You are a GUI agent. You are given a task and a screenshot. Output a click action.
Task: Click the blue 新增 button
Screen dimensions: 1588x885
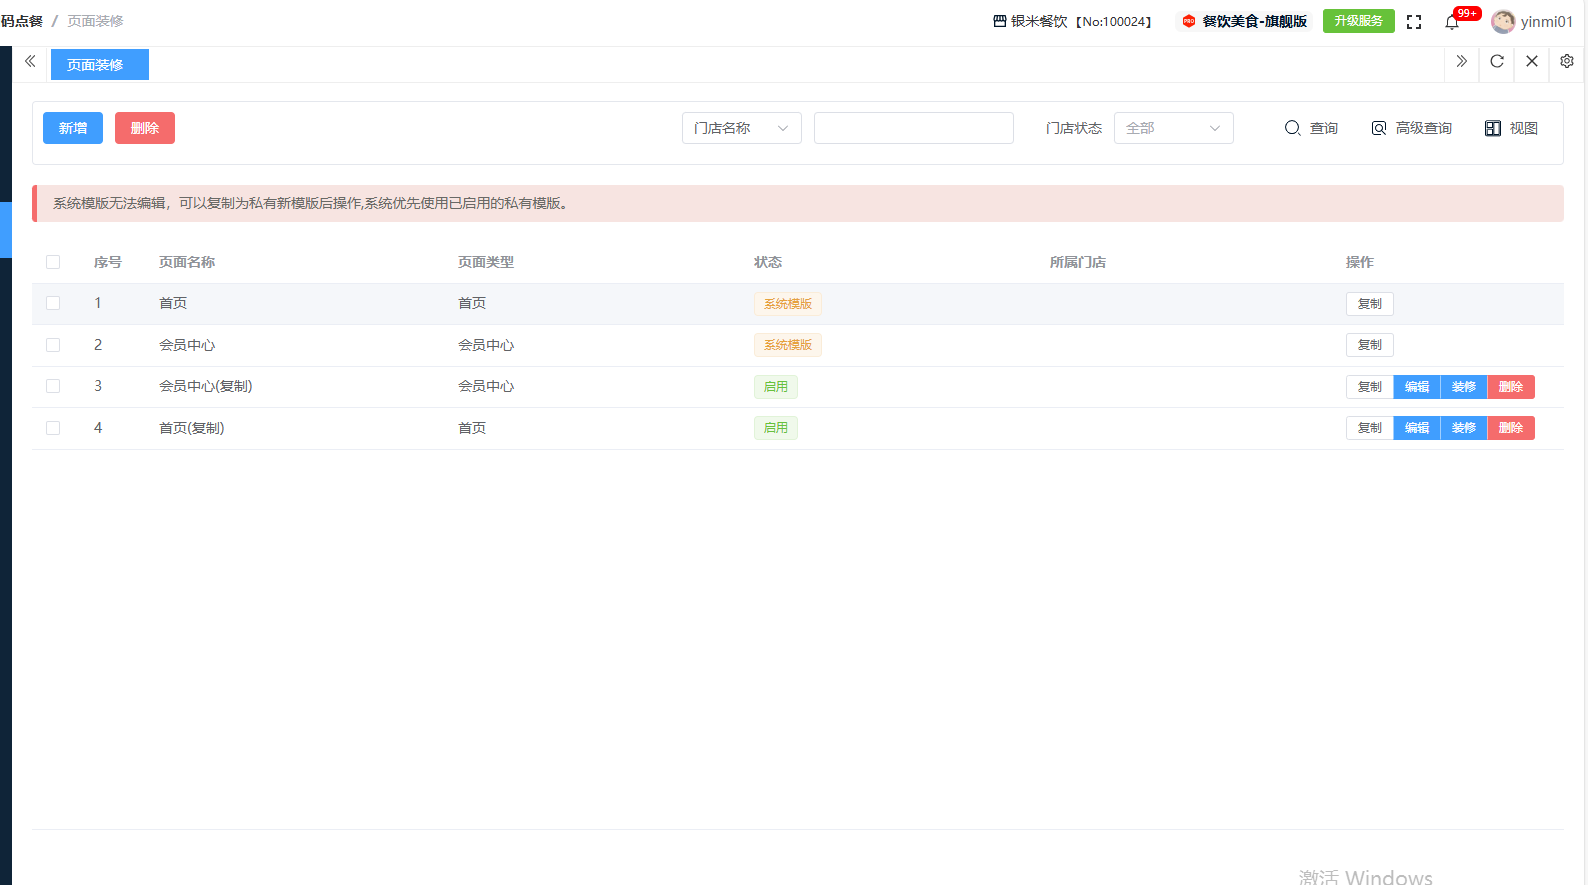(x=73, y=128)
